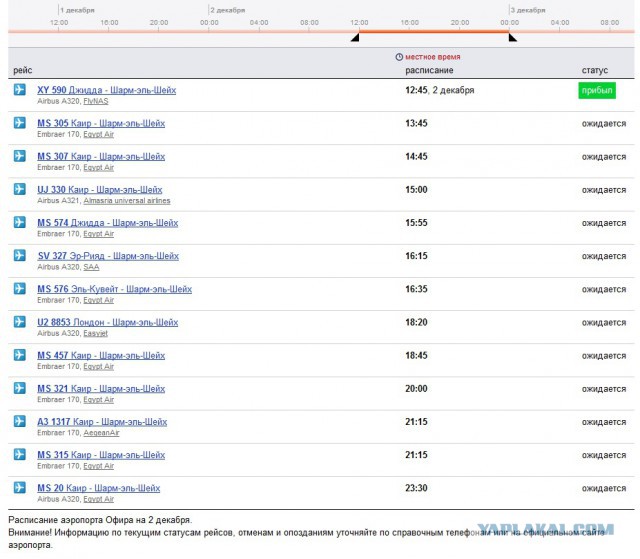Click the plane icon beside flight U2 8853
The image size is (640, 559).
point(19,322)
